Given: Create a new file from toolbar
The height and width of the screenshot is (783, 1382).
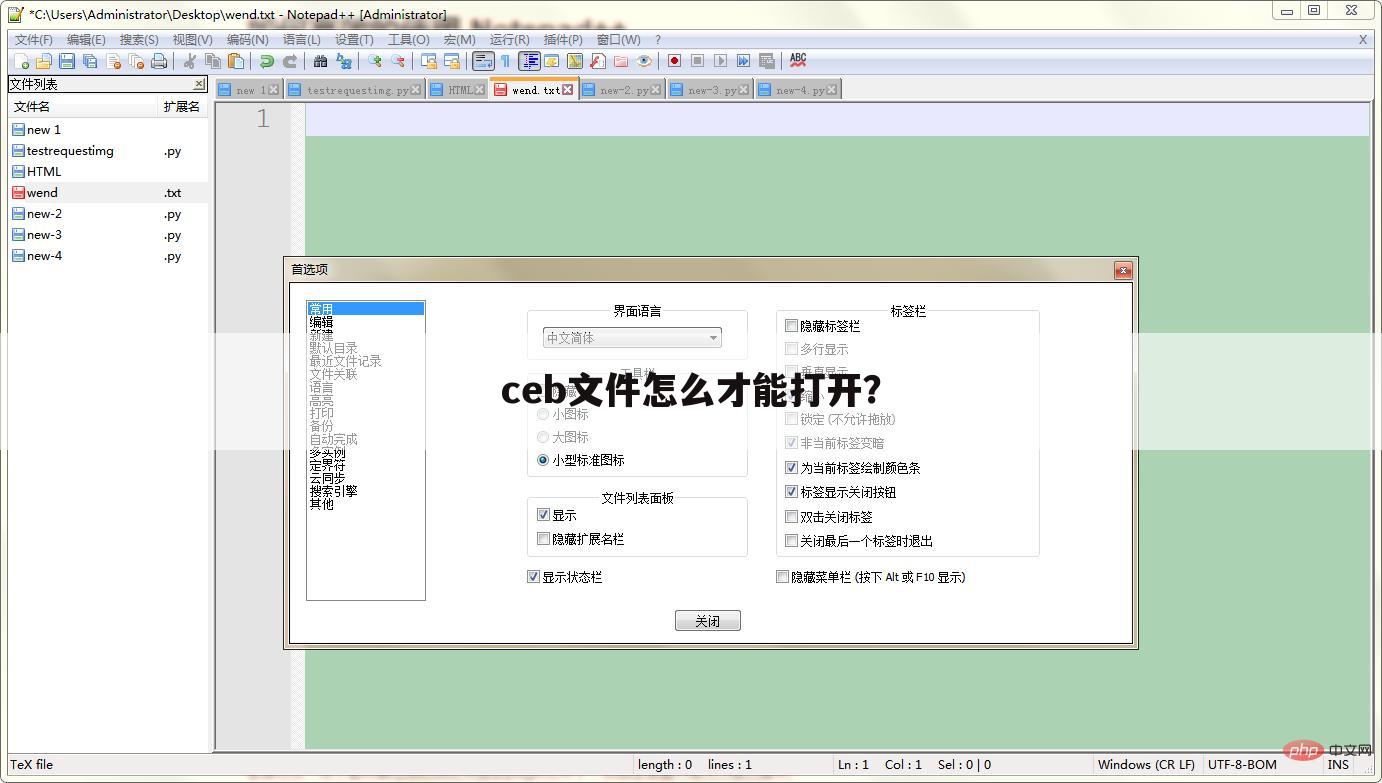Looking at the screenshot, I should point(20,61).
